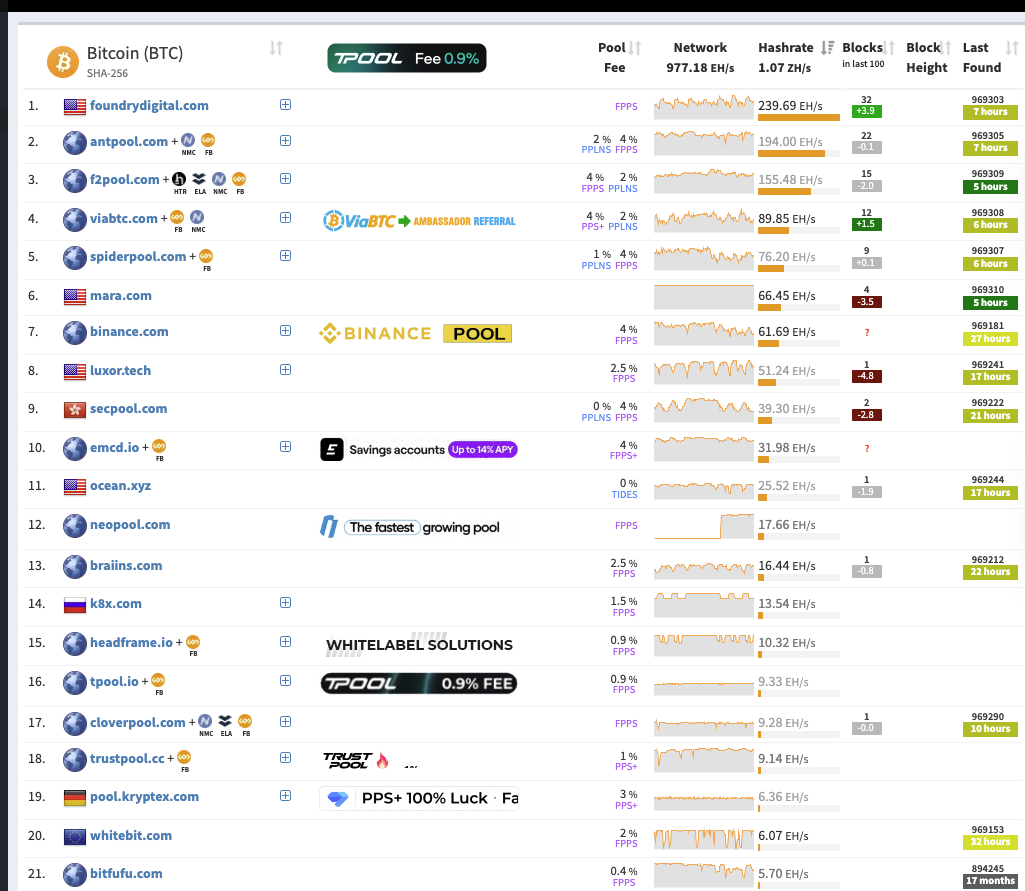Click the TPOOL Fee 0.9% header banner

[407, 58]
